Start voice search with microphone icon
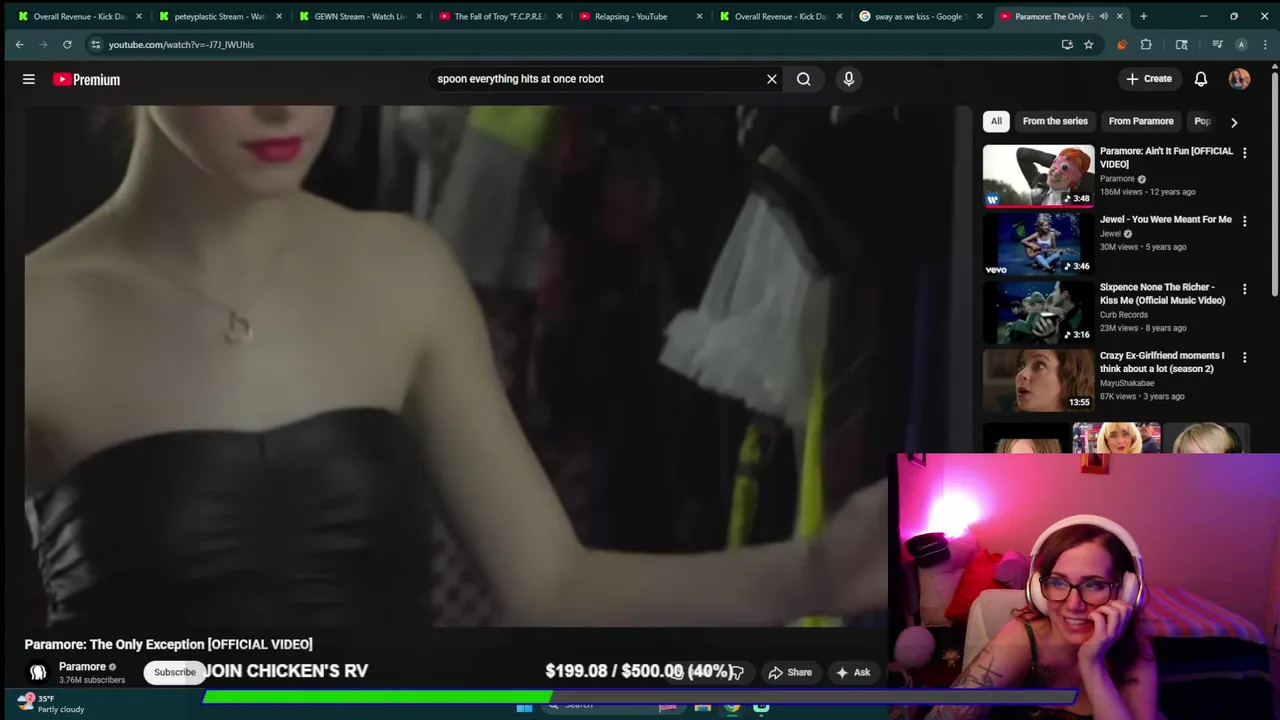The height and width of the screenshot is (720, 1280). pyautogui.click(x=849, y=79)
